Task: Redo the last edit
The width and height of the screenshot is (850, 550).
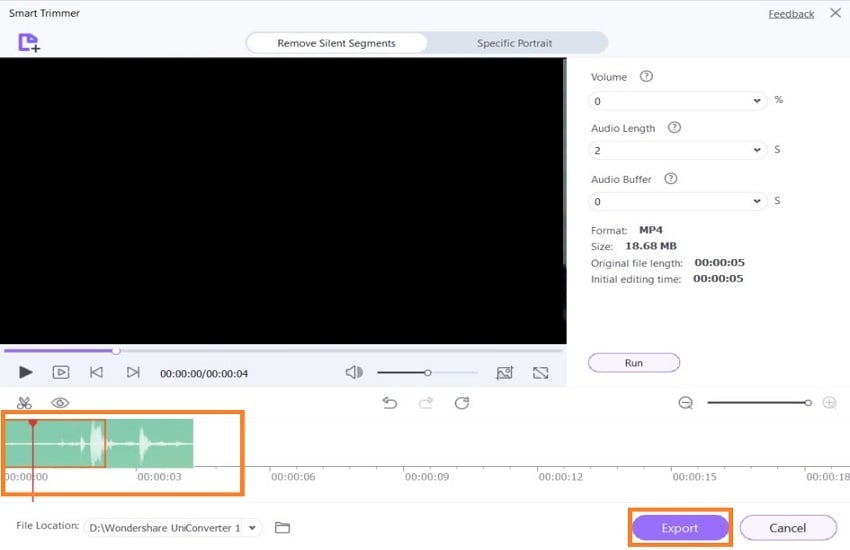Action: tap(426, 403)
